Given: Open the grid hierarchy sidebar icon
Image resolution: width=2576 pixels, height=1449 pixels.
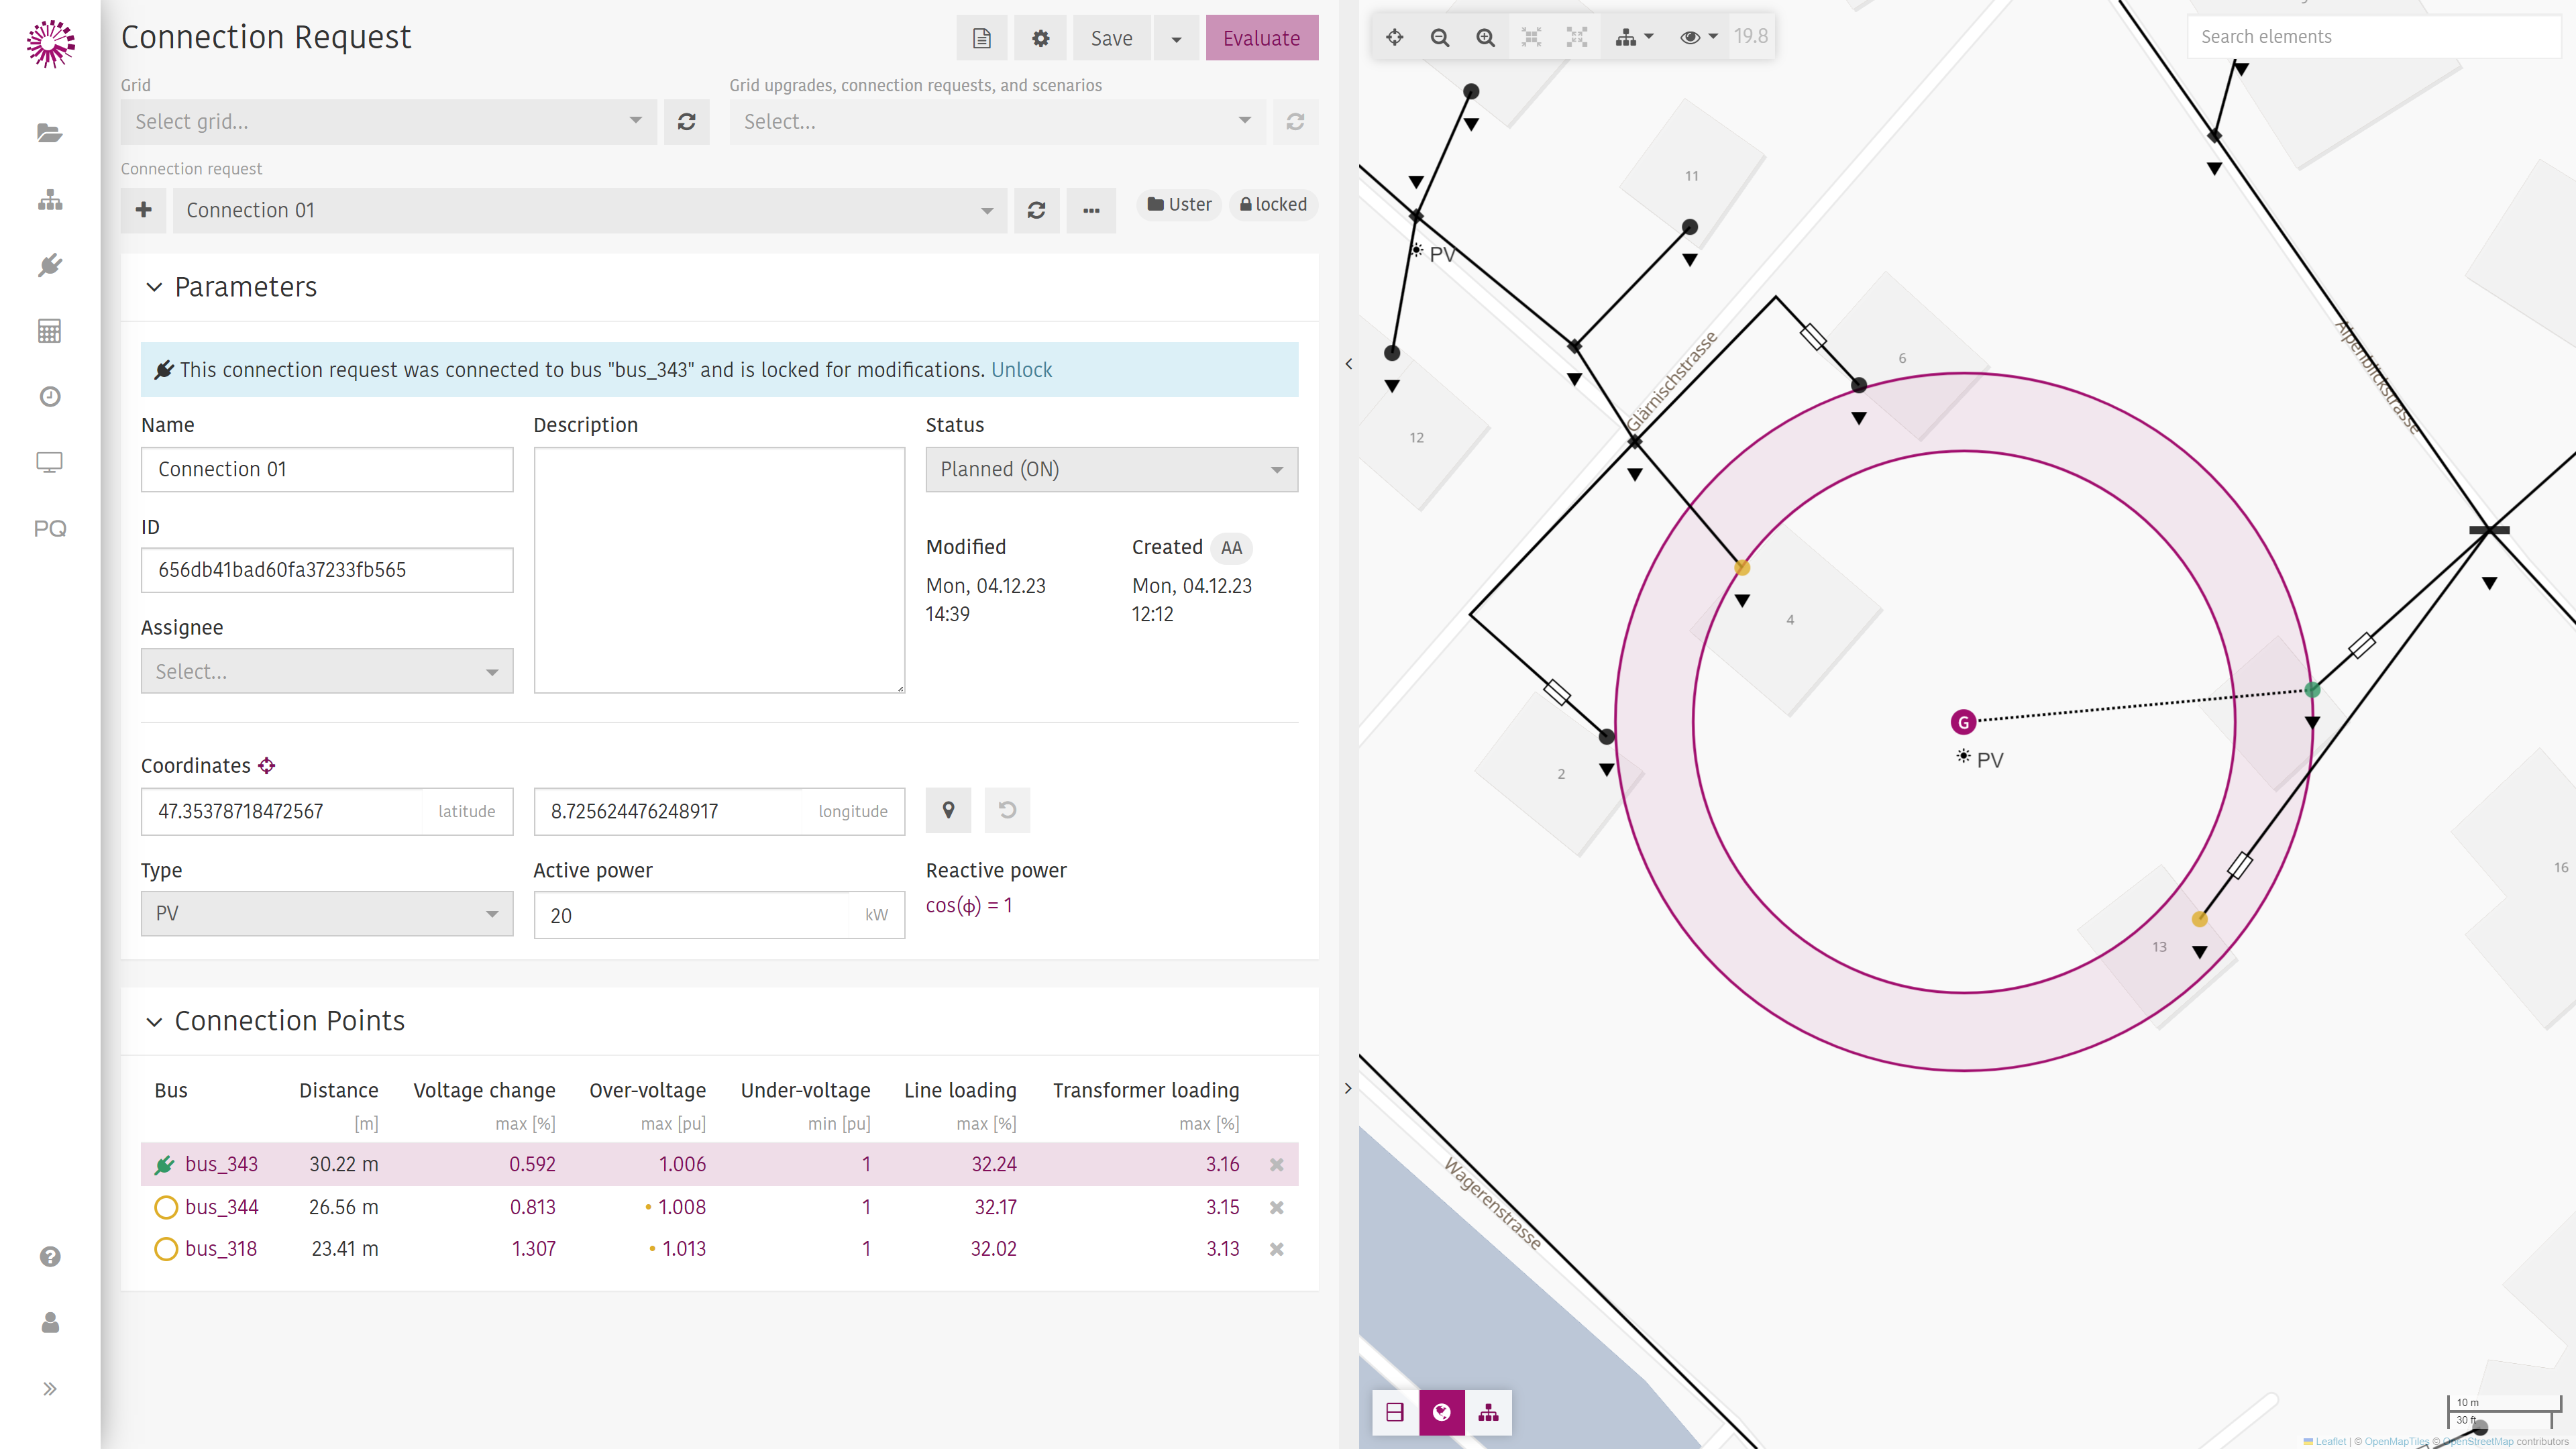Looking at the screenshot, I should tap(50, 200).
